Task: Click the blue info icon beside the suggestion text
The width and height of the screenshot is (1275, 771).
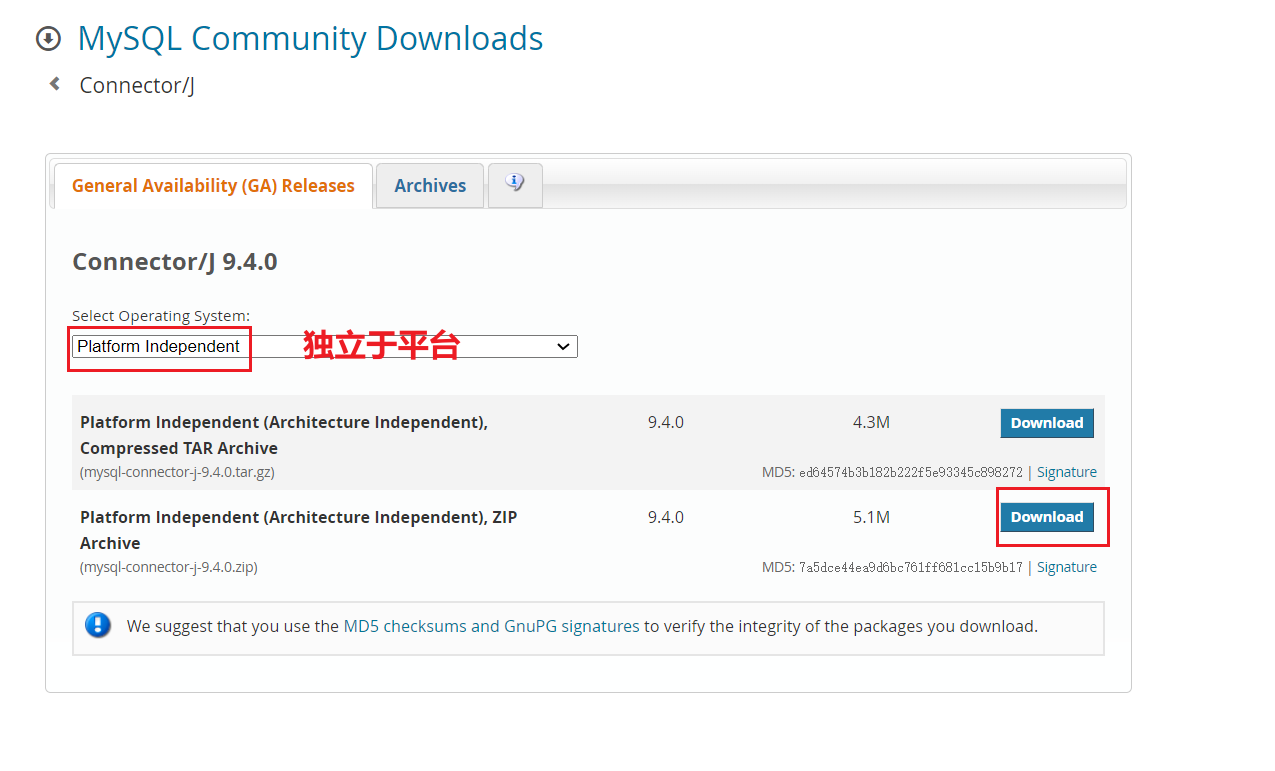Action: [x=98, y=626]
